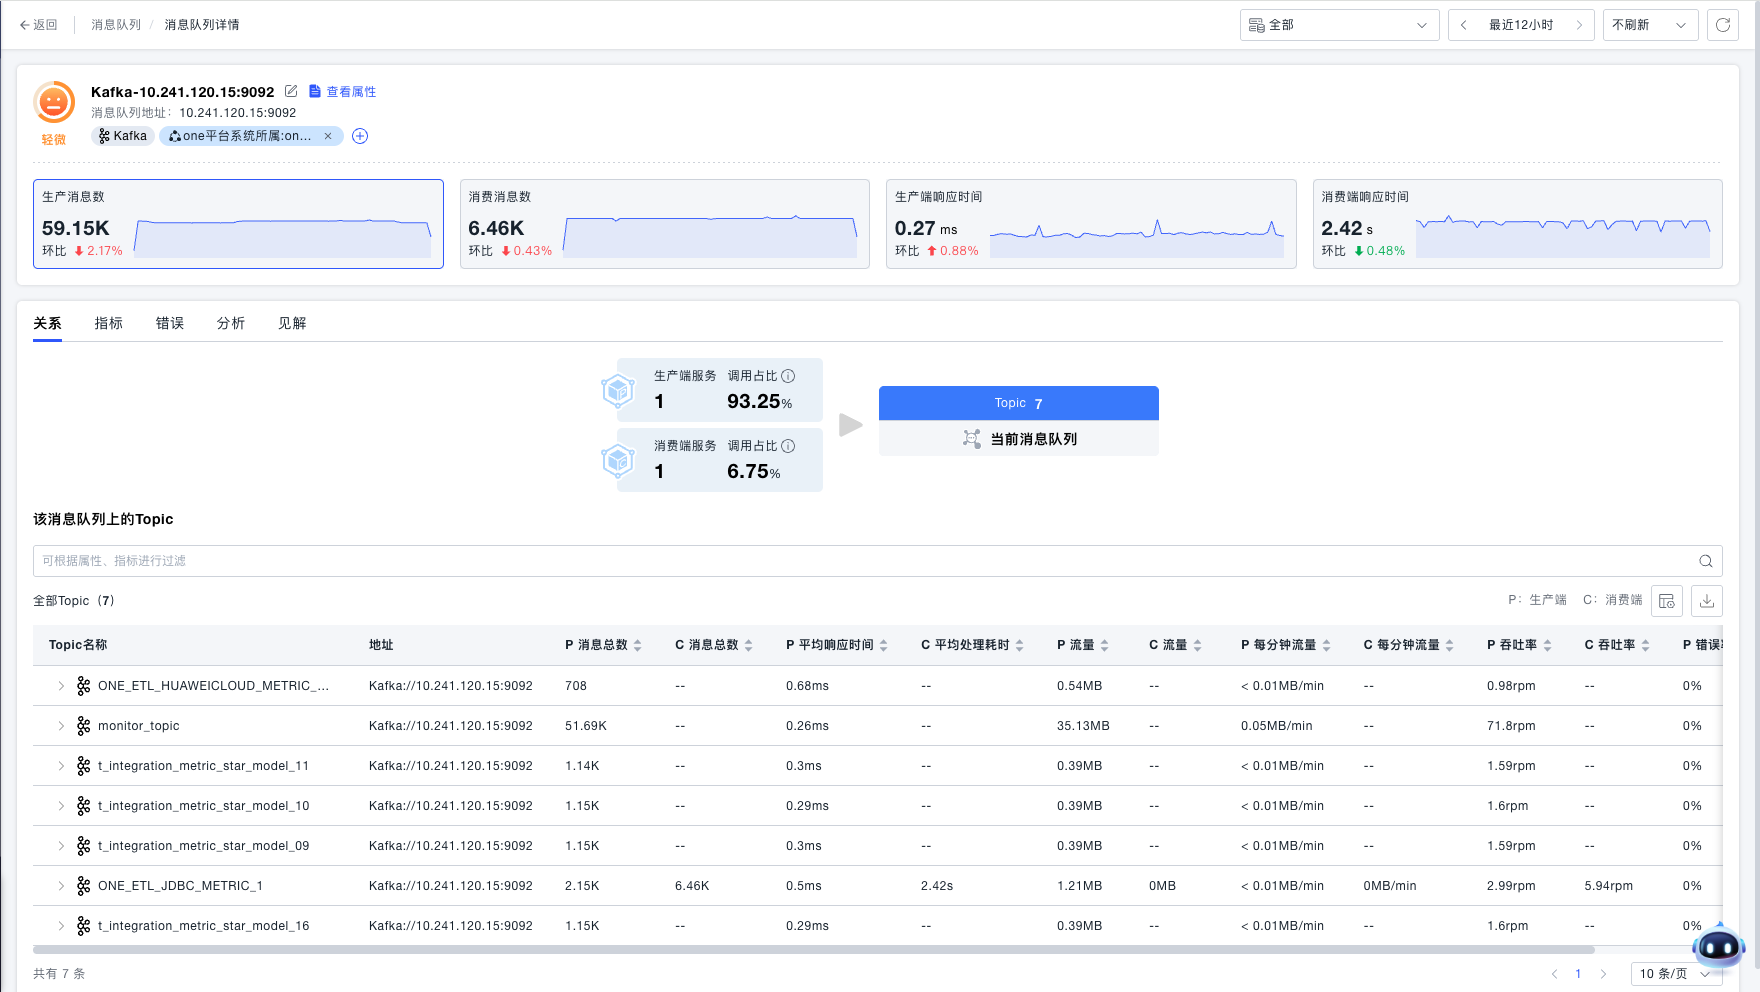1760x992 pixels.
Task: Switch to the 指标 tab
Action: pyautogui.click(x=108, y=323)
